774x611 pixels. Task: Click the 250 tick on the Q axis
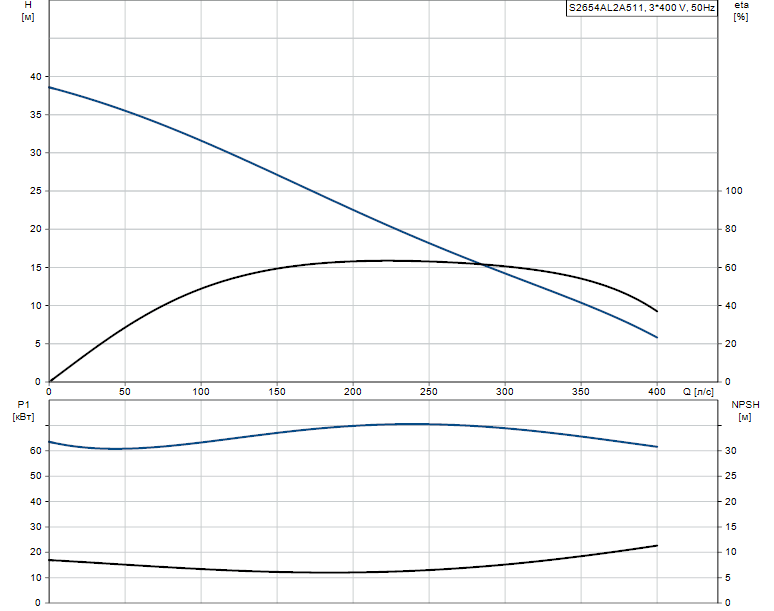[429, 391]
